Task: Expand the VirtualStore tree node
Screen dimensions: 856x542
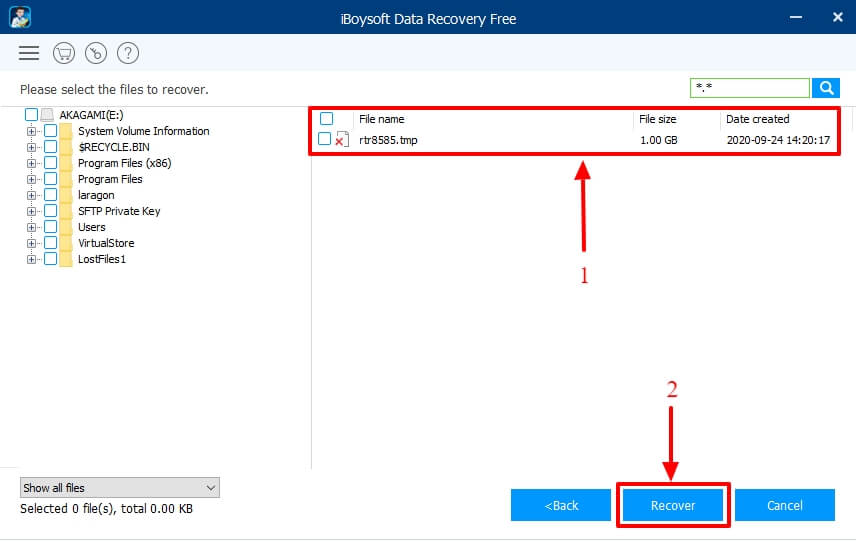Action: pos(32,243)
